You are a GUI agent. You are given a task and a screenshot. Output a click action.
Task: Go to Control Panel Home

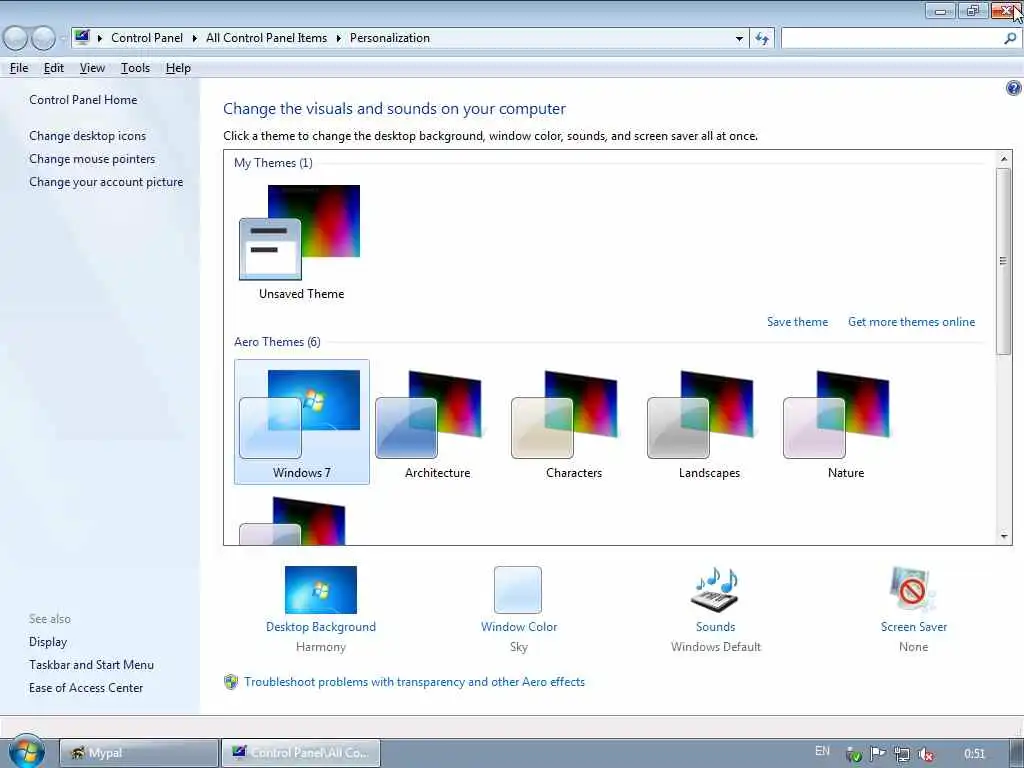pos(83,100)
